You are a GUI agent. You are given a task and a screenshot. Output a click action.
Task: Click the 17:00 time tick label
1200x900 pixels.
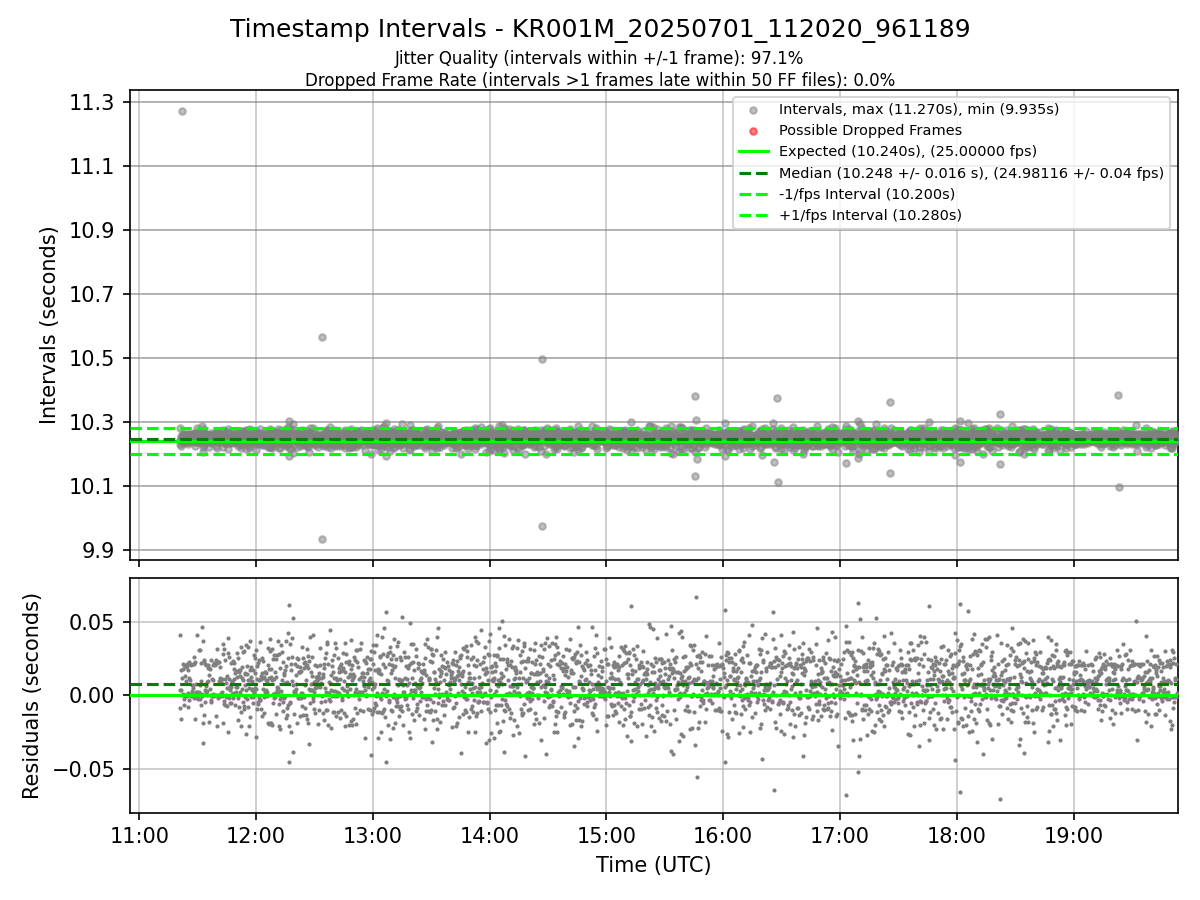tap(840, 834)
